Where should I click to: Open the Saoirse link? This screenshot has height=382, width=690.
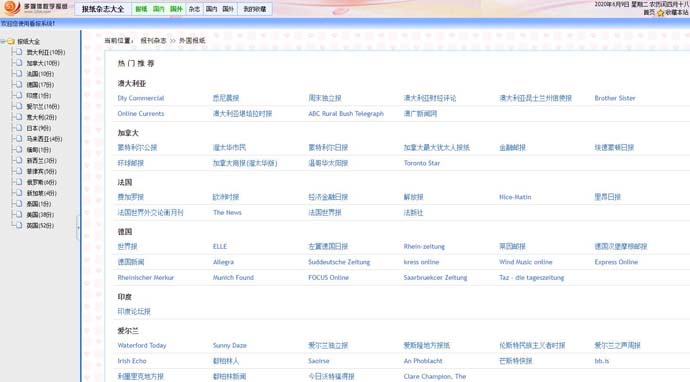319,361
